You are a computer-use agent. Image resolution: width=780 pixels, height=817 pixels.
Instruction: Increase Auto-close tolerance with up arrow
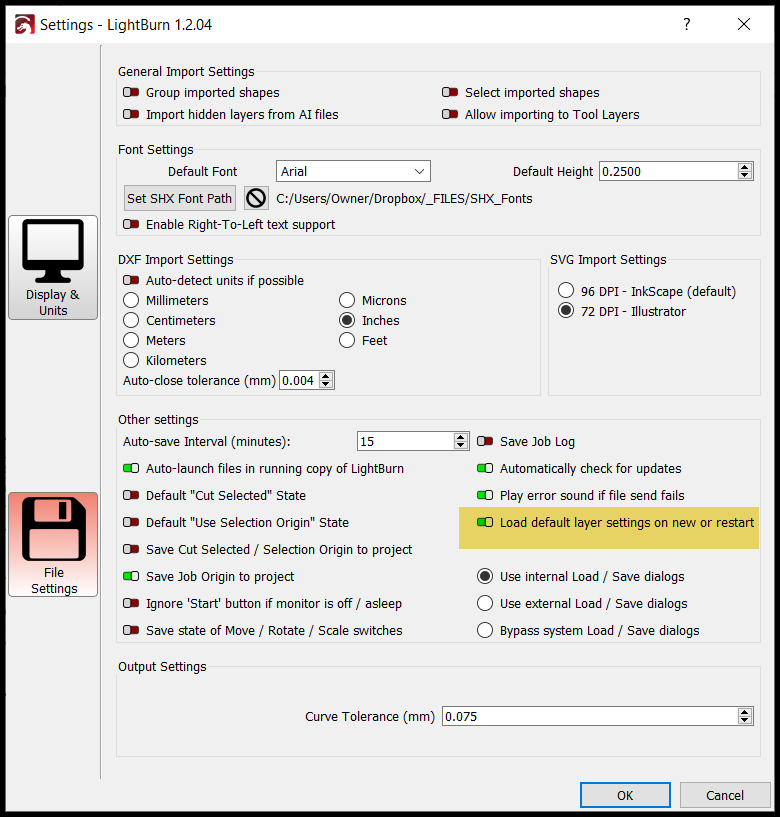coord(326,376)
